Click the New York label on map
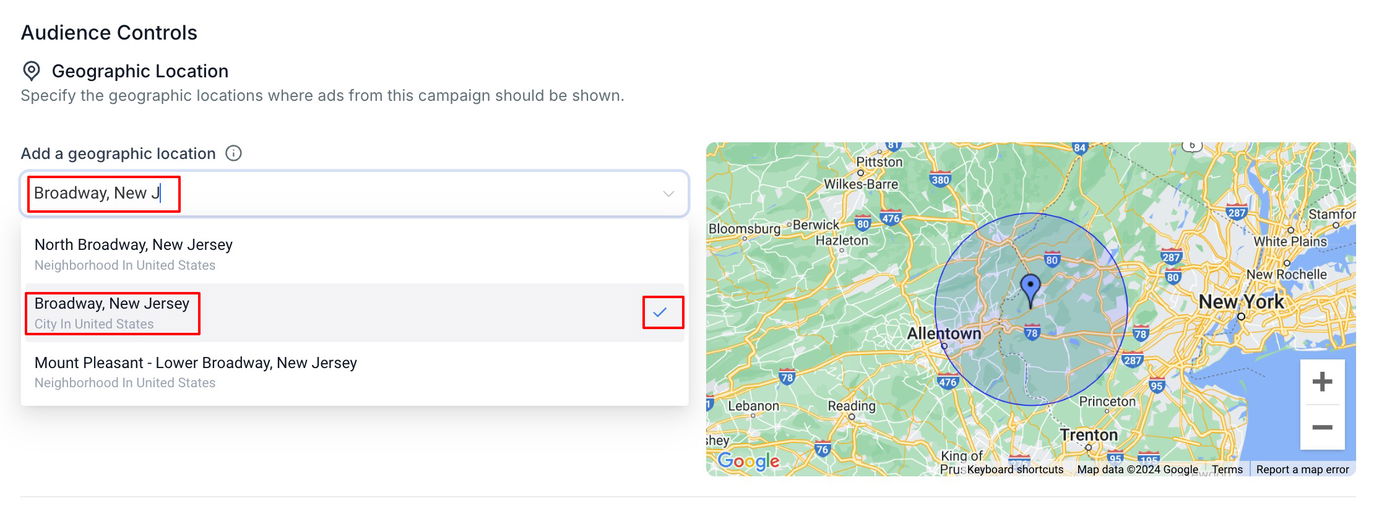Image resolution: width=1400 pixels, height=532 pixels. point(1240,302)
